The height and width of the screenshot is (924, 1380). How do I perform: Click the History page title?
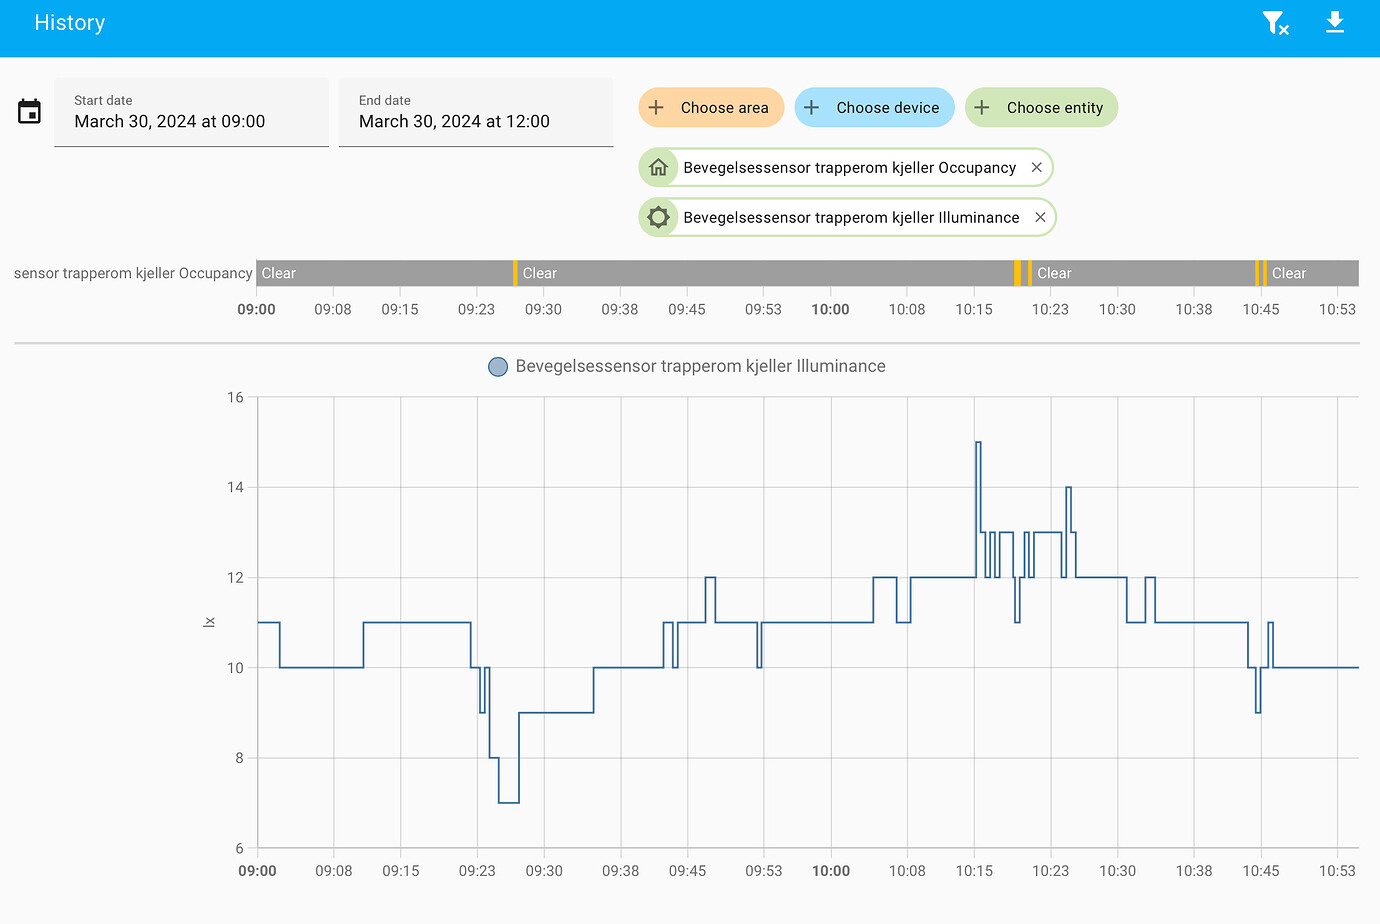pos(69,23)
